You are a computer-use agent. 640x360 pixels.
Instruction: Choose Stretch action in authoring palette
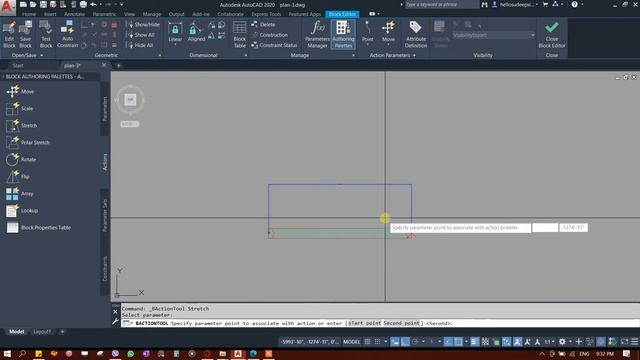tap(22, 126)
